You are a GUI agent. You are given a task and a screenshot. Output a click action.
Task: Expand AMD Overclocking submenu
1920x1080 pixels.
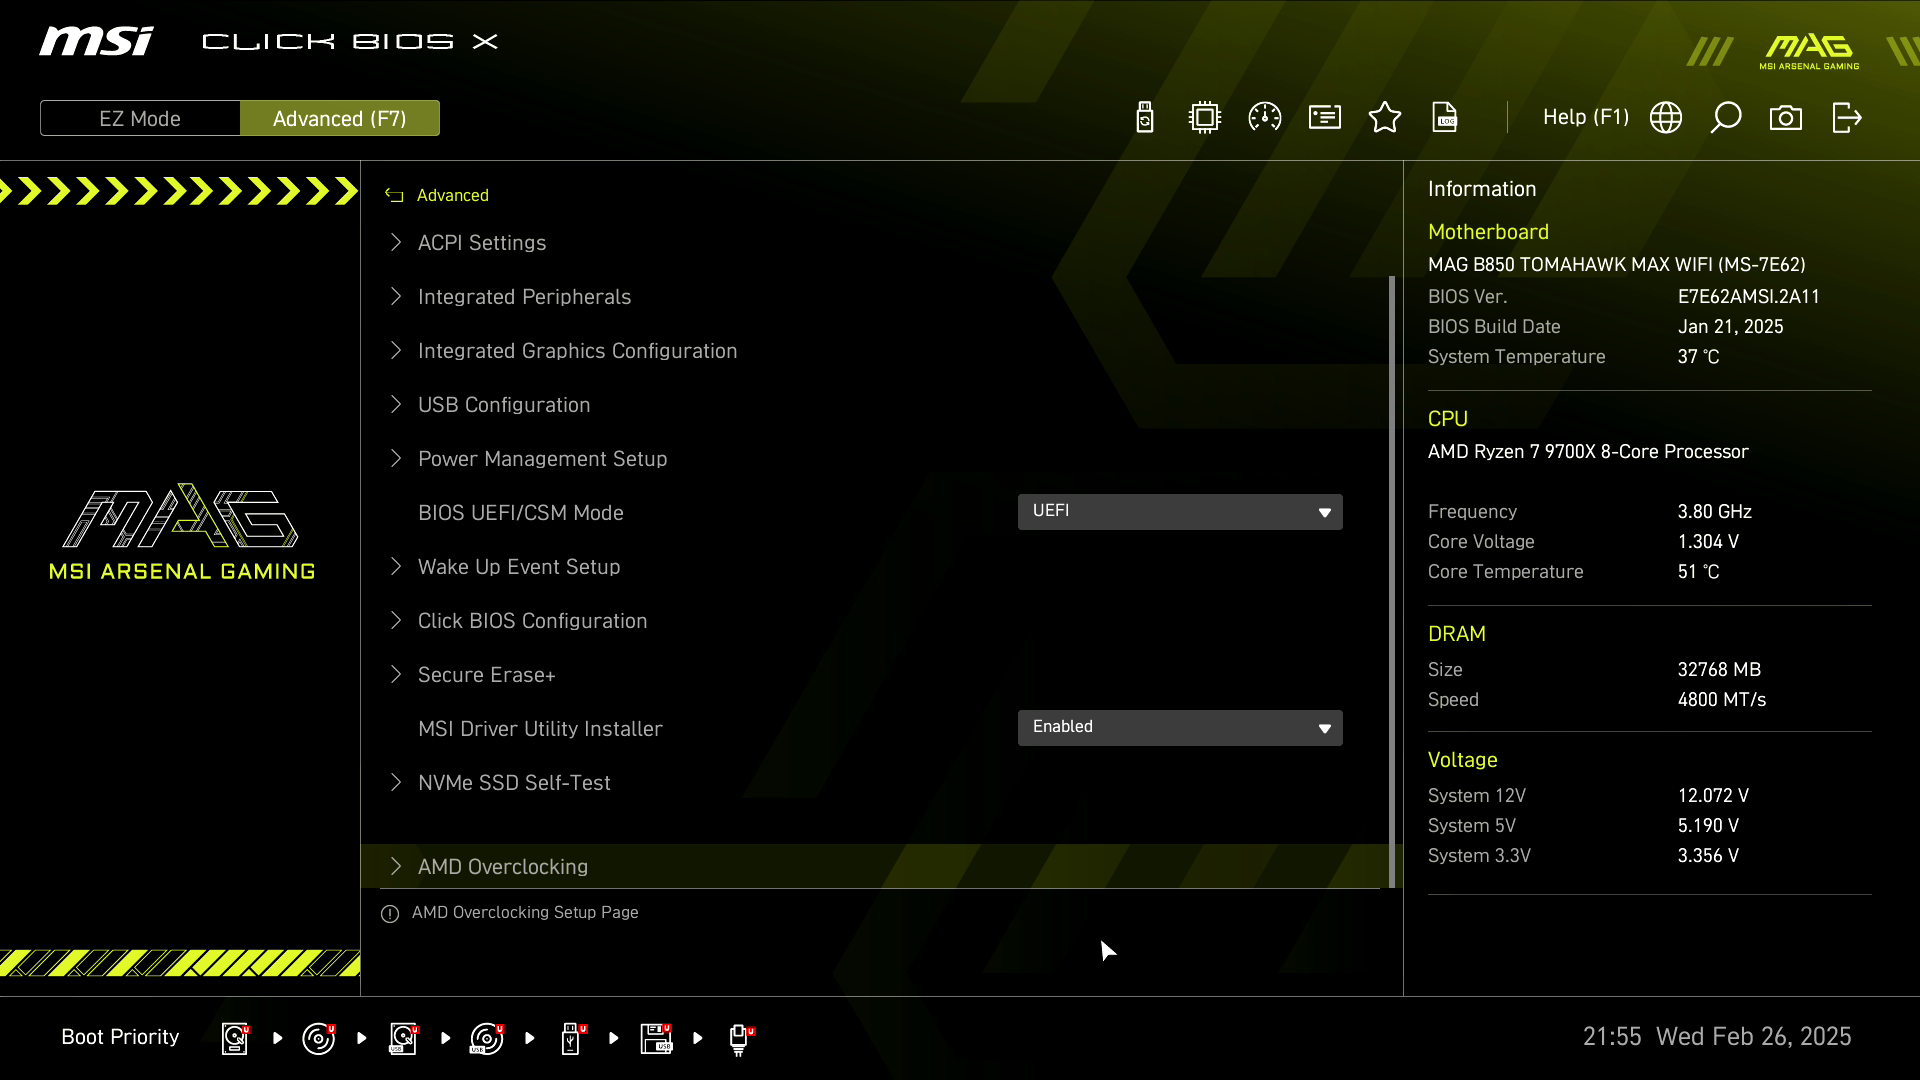[503, 867]
